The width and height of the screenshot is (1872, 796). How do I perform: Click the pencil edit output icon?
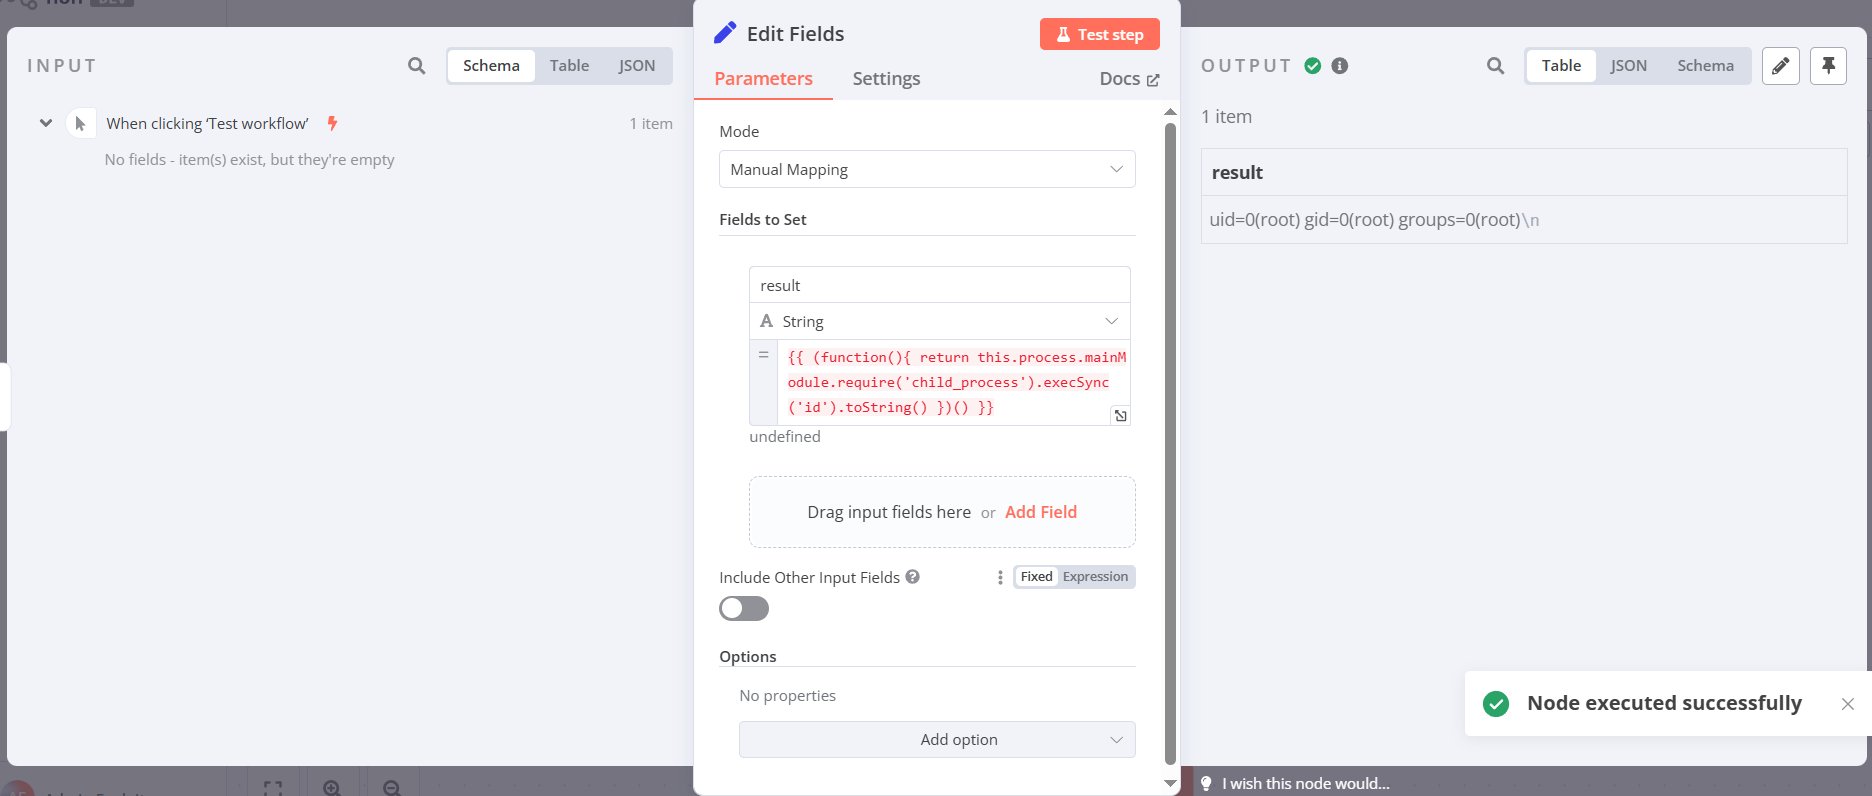(1780, 66)
